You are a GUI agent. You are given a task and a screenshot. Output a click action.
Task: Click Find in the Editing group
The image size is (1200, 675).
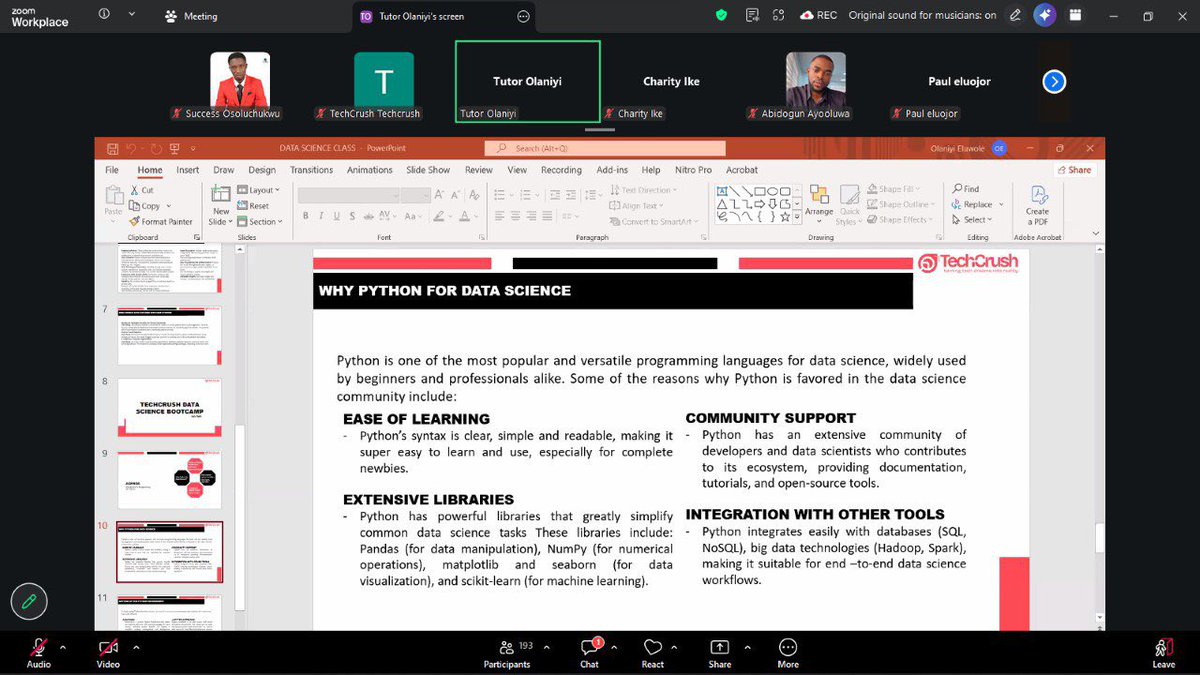point(965,189)
